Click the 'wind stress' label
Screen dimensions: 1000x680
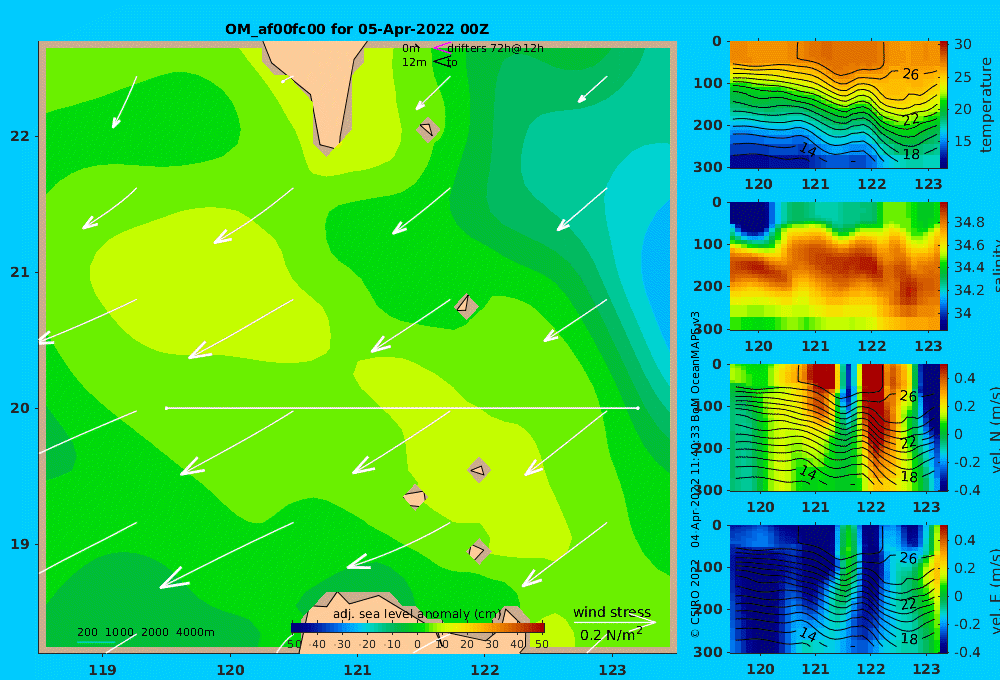[612, 612]
